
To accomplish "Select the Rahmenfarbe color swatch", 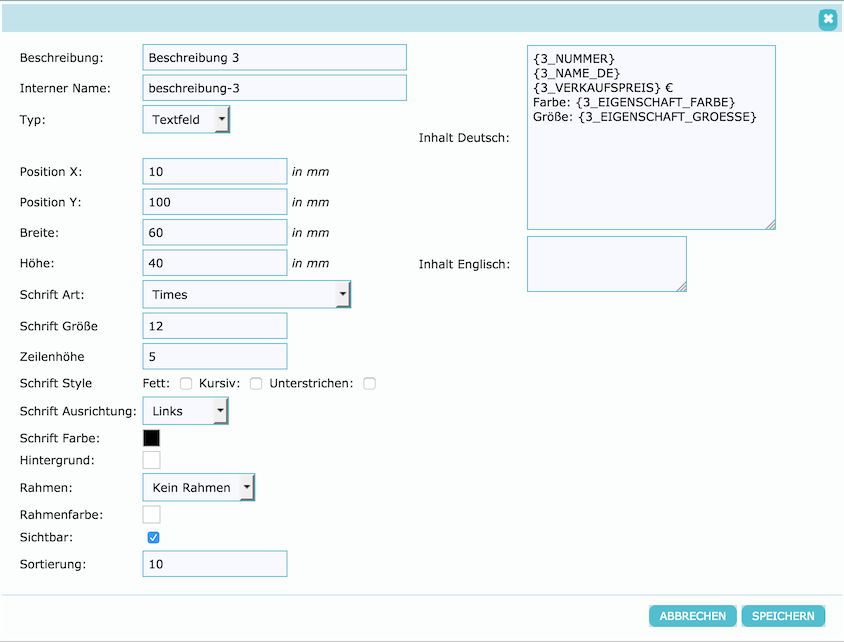I will tap(152, 514).
